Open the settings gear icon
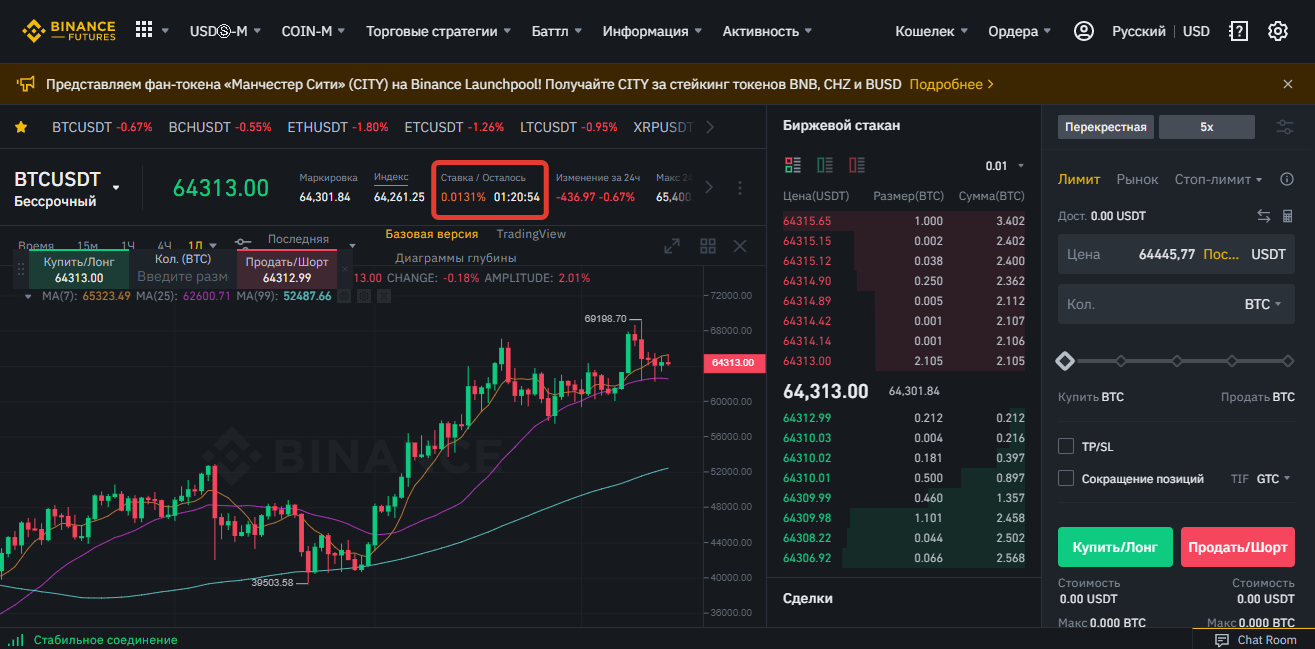 point(1277,31)
